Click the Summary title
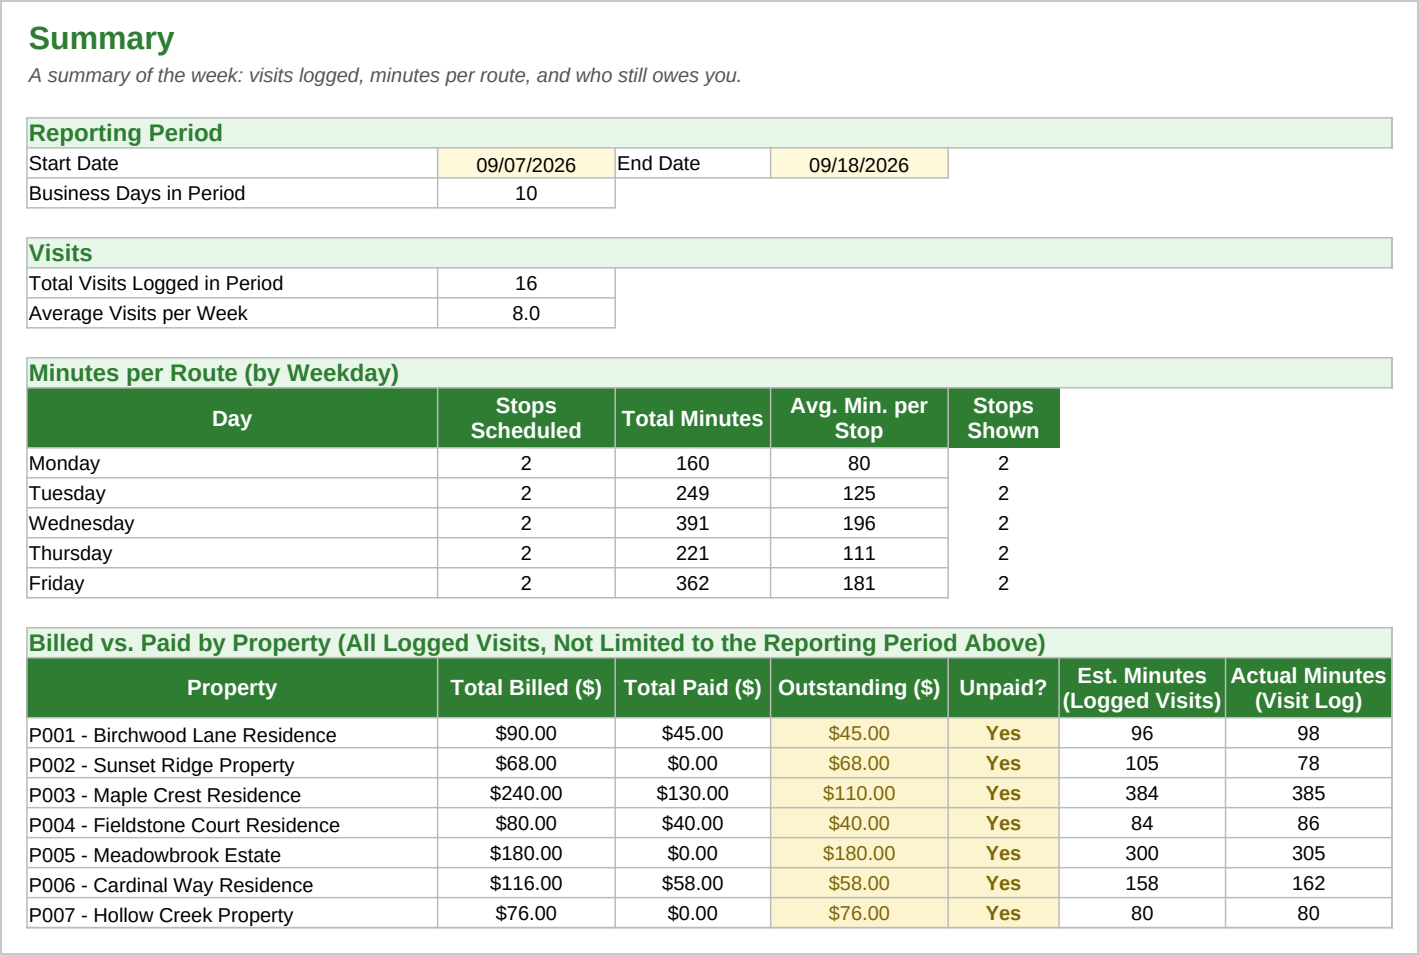 [101, 39]
